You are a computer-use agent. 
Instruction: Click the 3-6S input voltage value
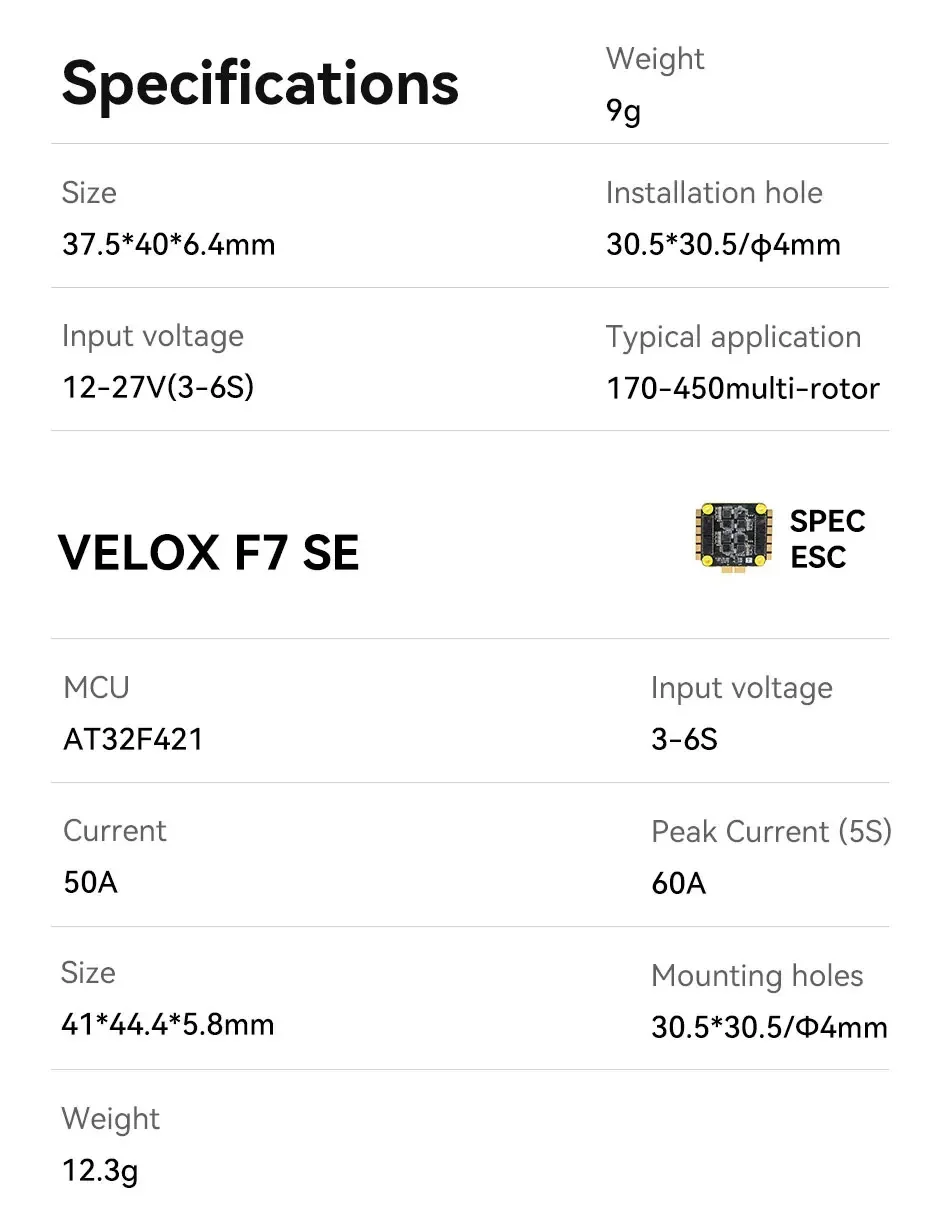click(684, 740)
